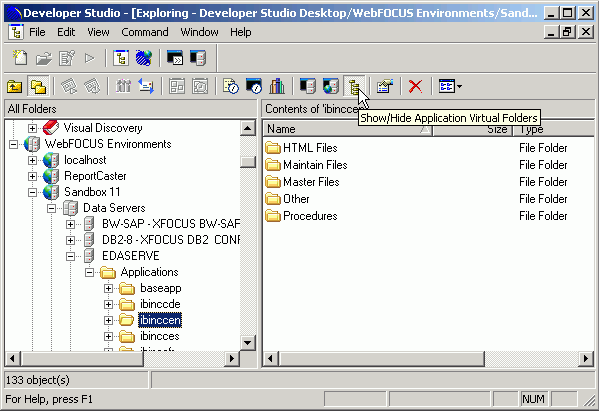Collapse the EDASERVE tree node
Screen dimensions: 599x411
(x=70, y=256)
